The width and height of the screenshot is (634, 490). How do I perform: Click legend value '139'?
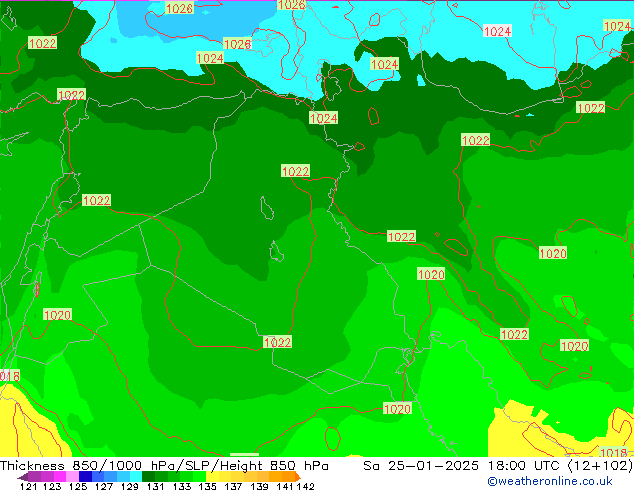coord(259,486)
